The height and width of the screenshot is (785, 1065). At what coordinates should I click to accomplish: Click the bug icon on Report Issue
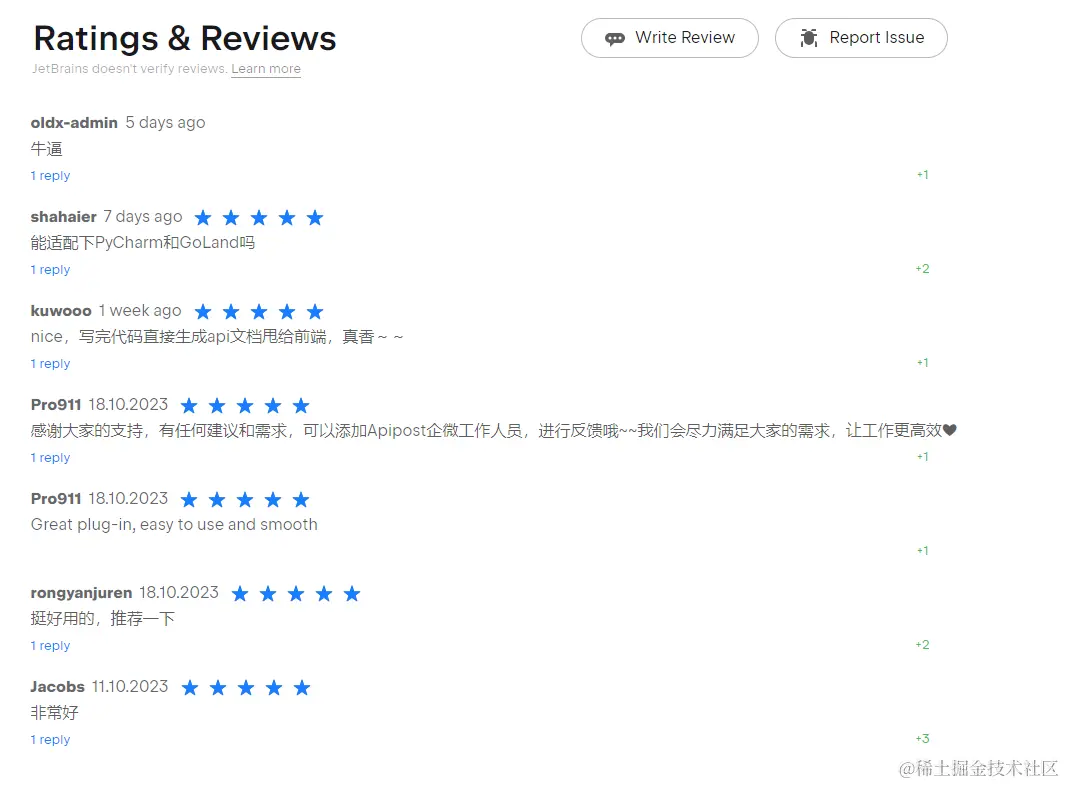tap(808, 37)
